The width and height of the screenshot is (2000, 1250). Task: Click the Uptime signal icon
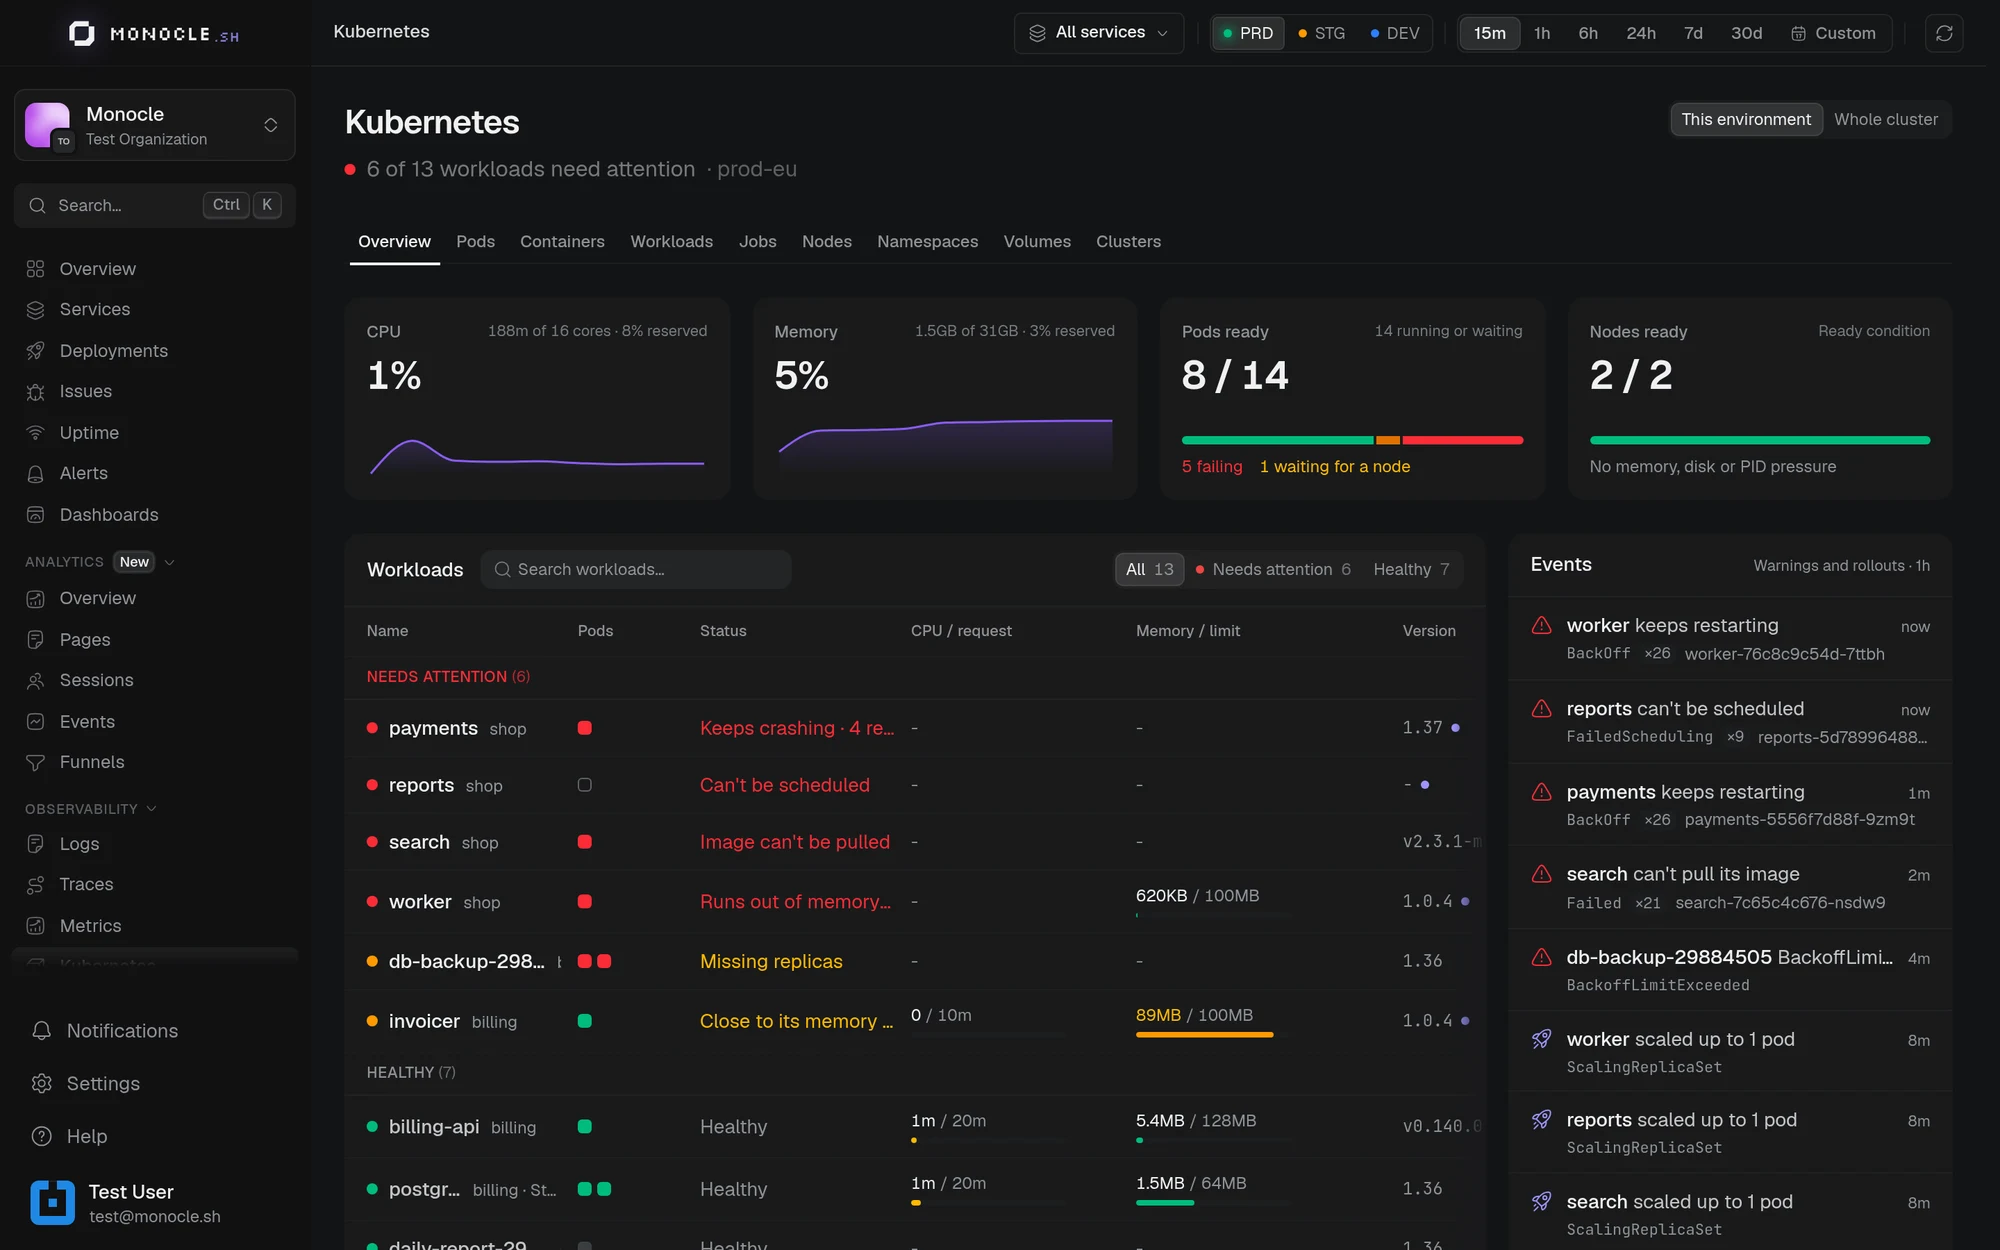[x=36, y=433]
